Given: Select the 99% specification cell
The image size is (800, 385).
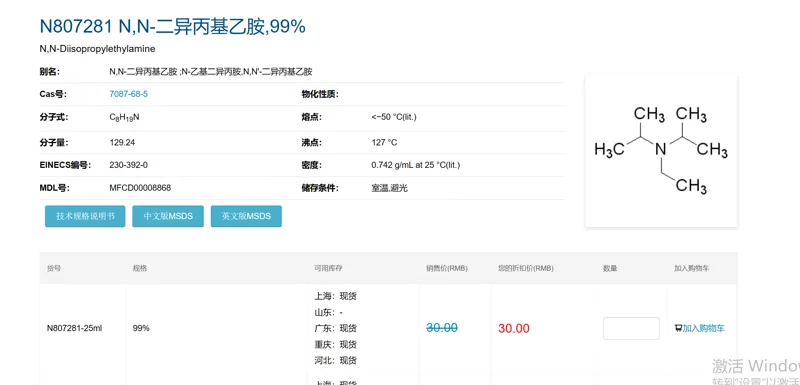Looking at the screenshot, I should [x=141, y=328].
